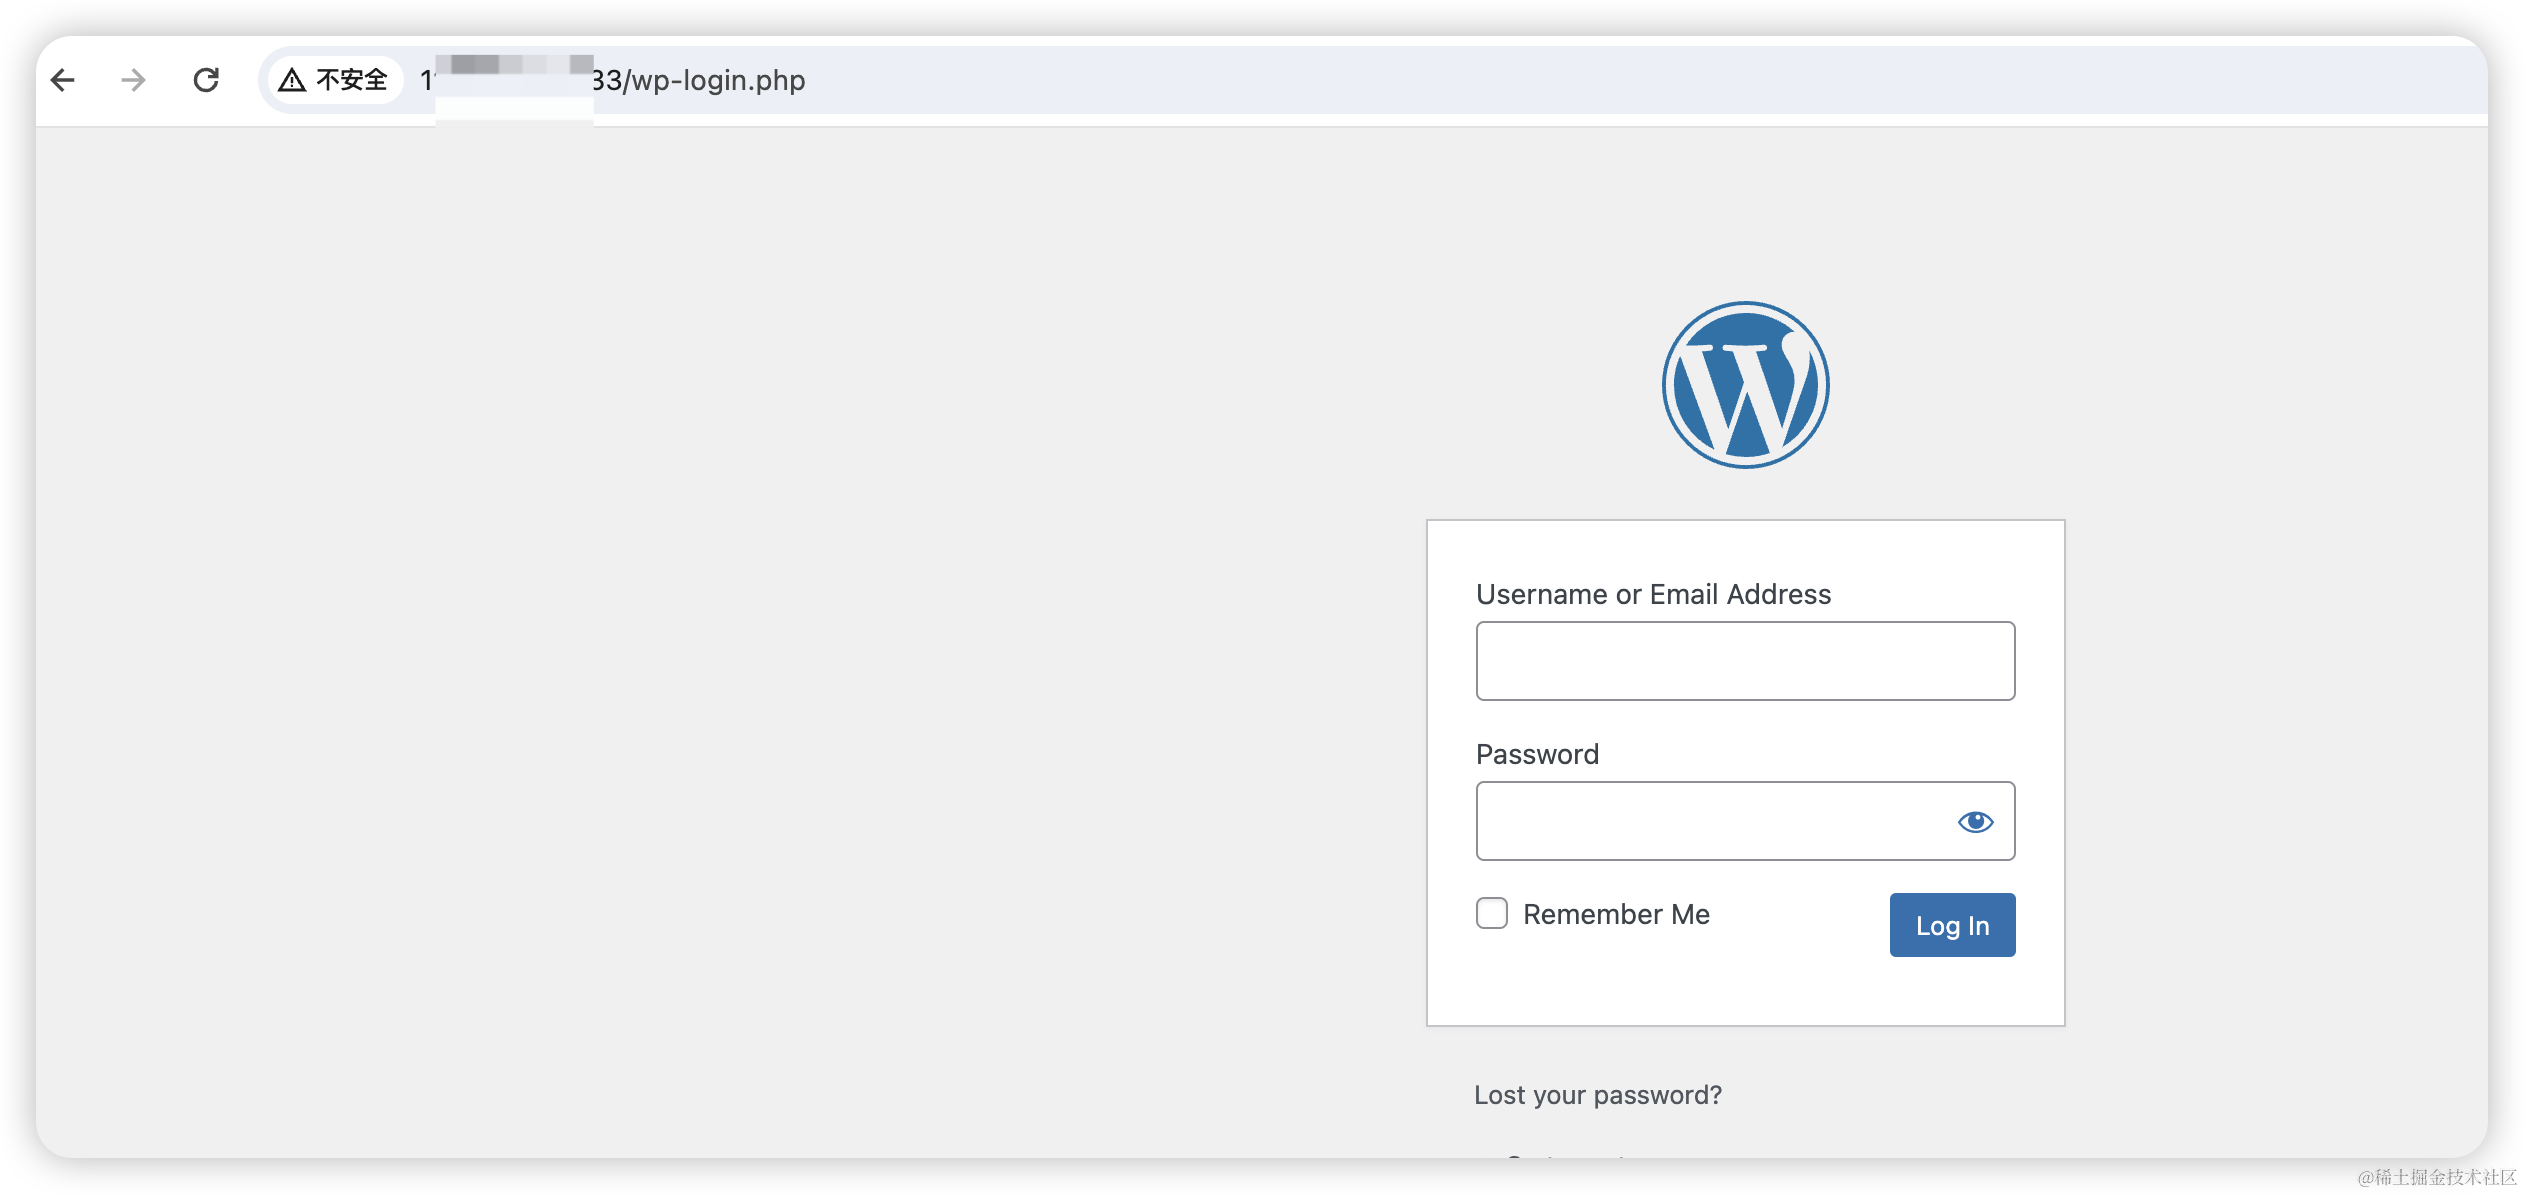Click the WordPress logo
Screen dimensions: 2524x1194
pyautogui.click(x=1745, y=385)
